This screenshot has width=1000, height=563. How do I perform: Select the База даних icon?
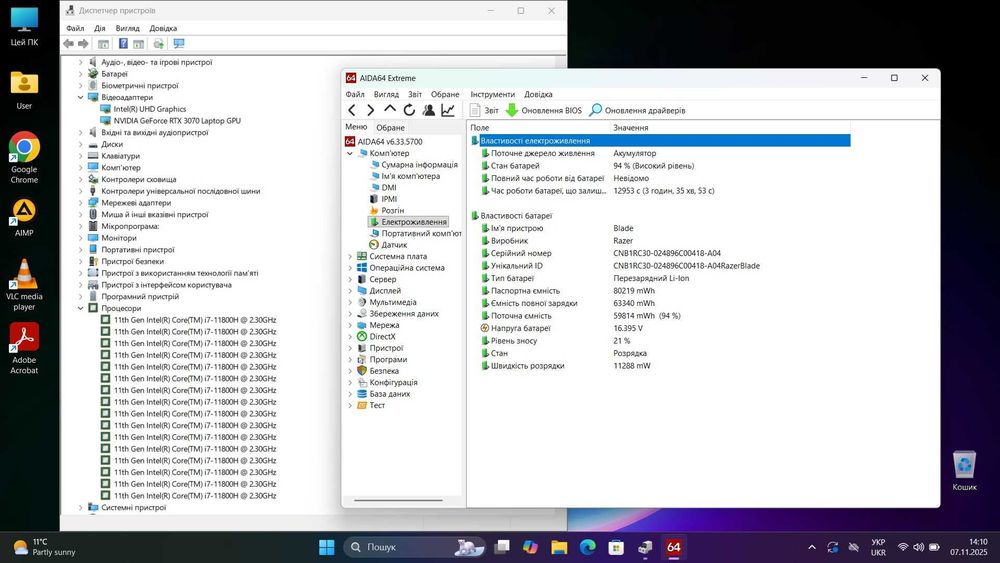362,394
